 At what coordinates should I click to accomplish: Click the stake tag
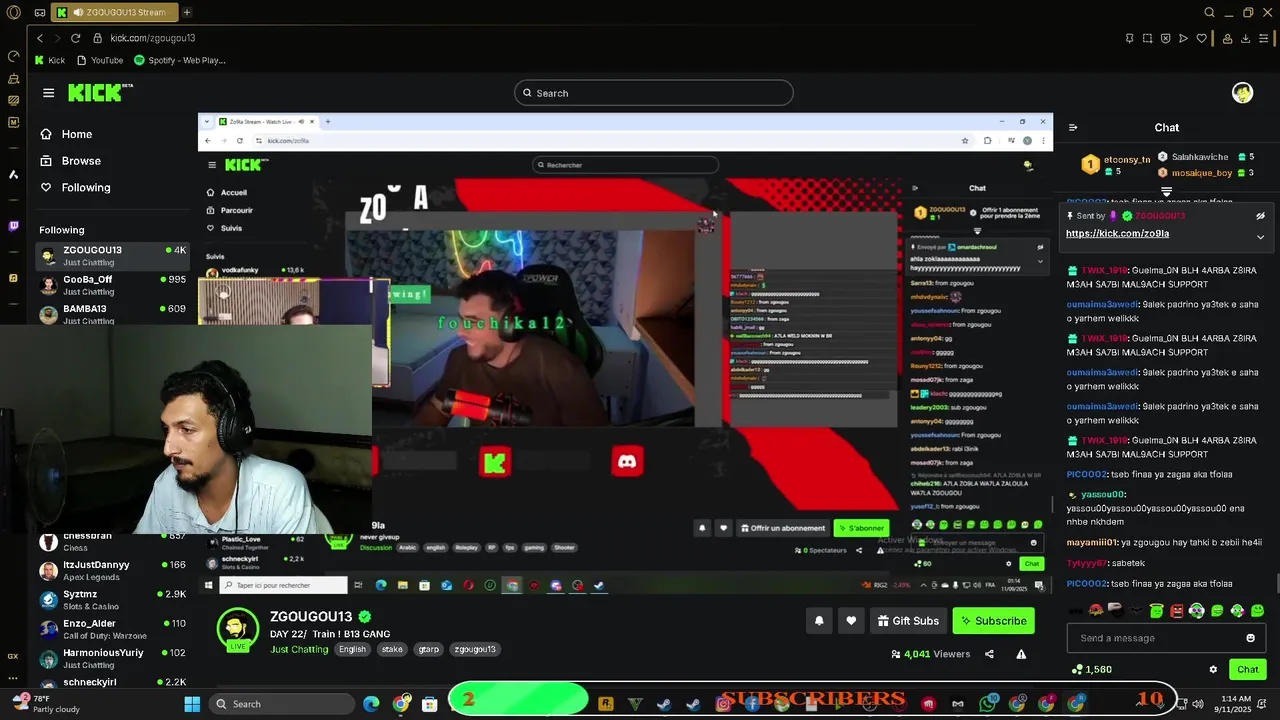click(392, 649)
